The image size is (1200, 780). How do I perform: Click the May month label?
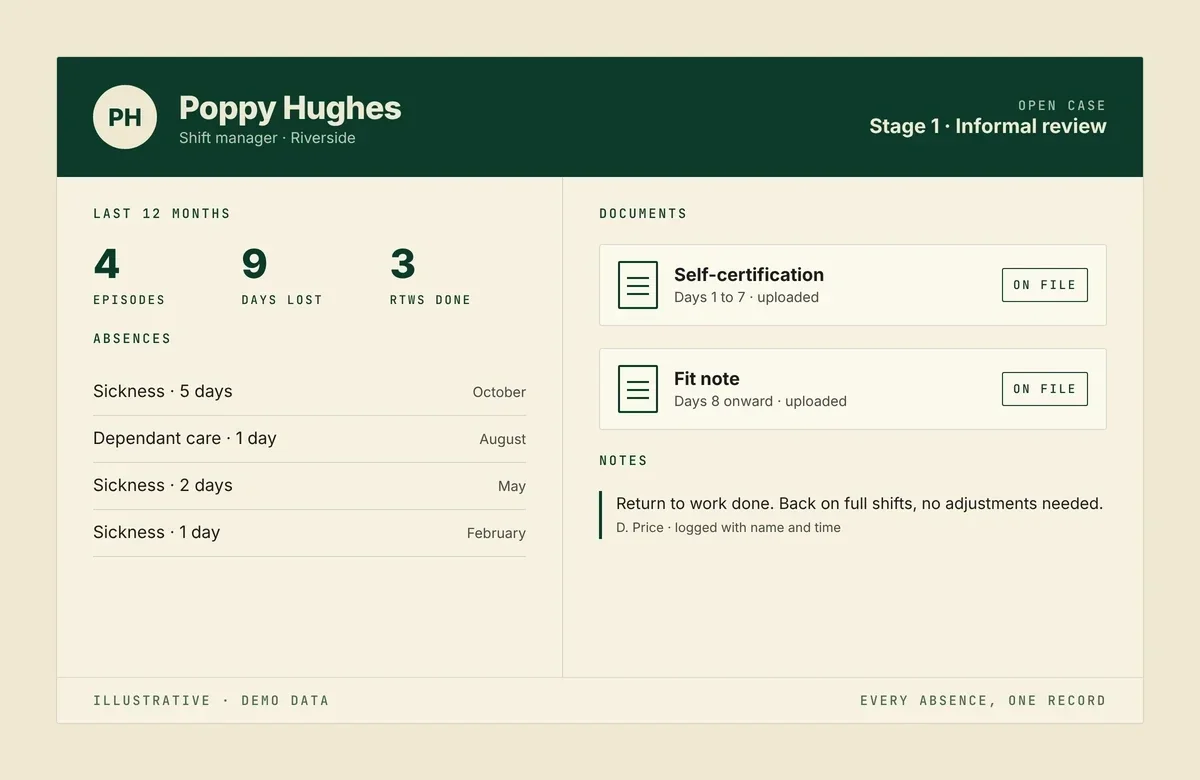[512, 486]
